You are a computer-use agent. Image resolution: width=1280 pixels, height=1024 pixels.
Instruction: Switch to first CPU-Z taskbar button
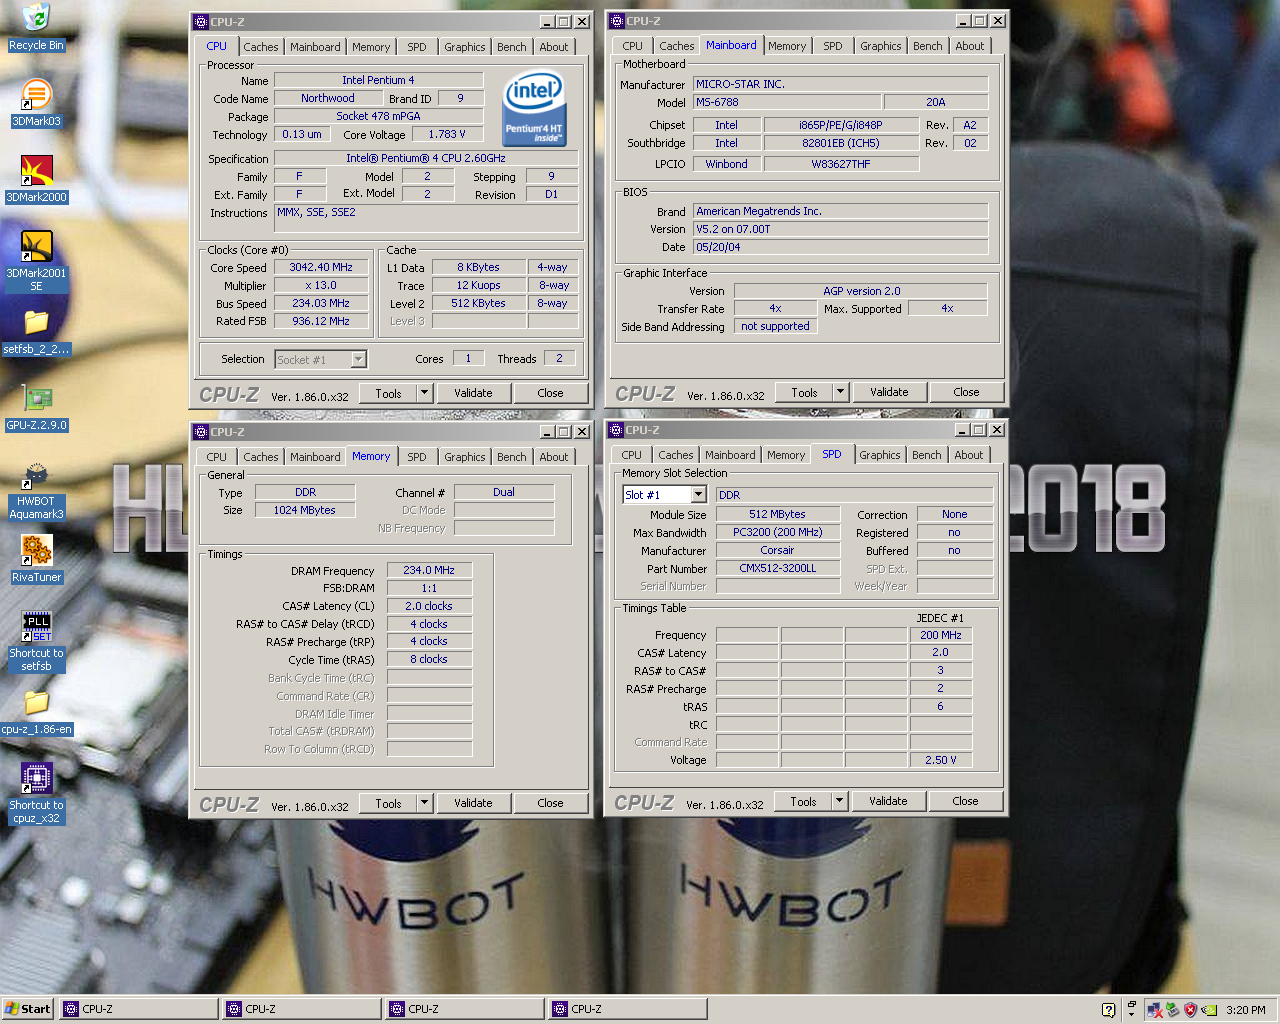[139, 1009]
